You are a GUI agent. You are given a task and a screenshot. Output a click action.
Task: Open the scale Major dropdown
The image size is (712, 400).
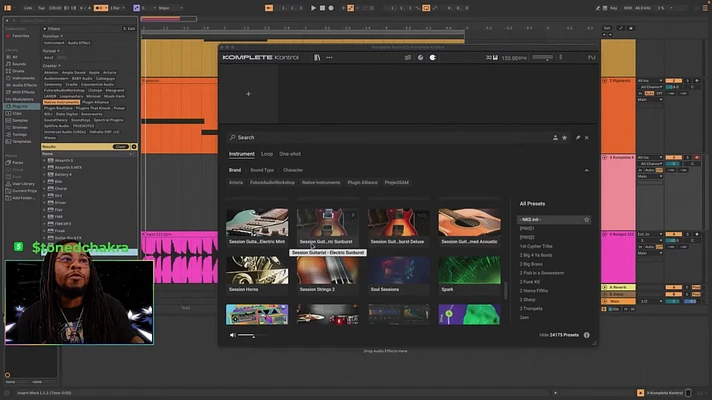[170, 8]
